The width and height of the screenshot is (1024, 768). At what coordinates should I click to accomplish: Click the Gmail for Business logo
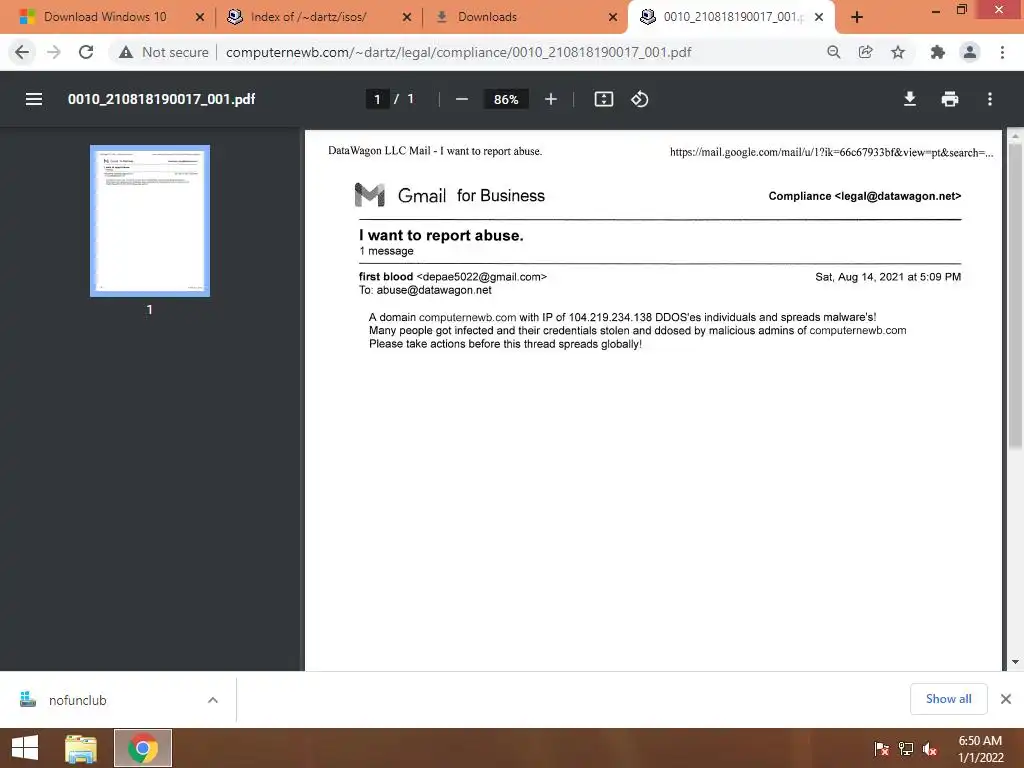tap(449, 195)
